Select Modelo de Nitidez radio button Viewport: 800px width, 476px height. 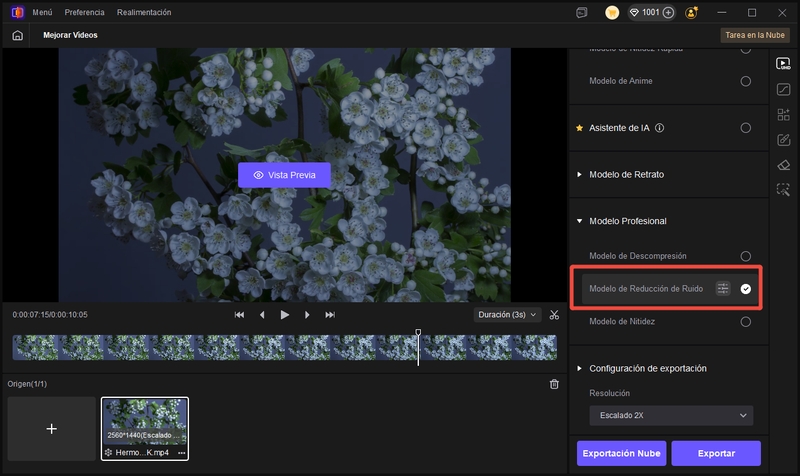click(x=745, y=322)
